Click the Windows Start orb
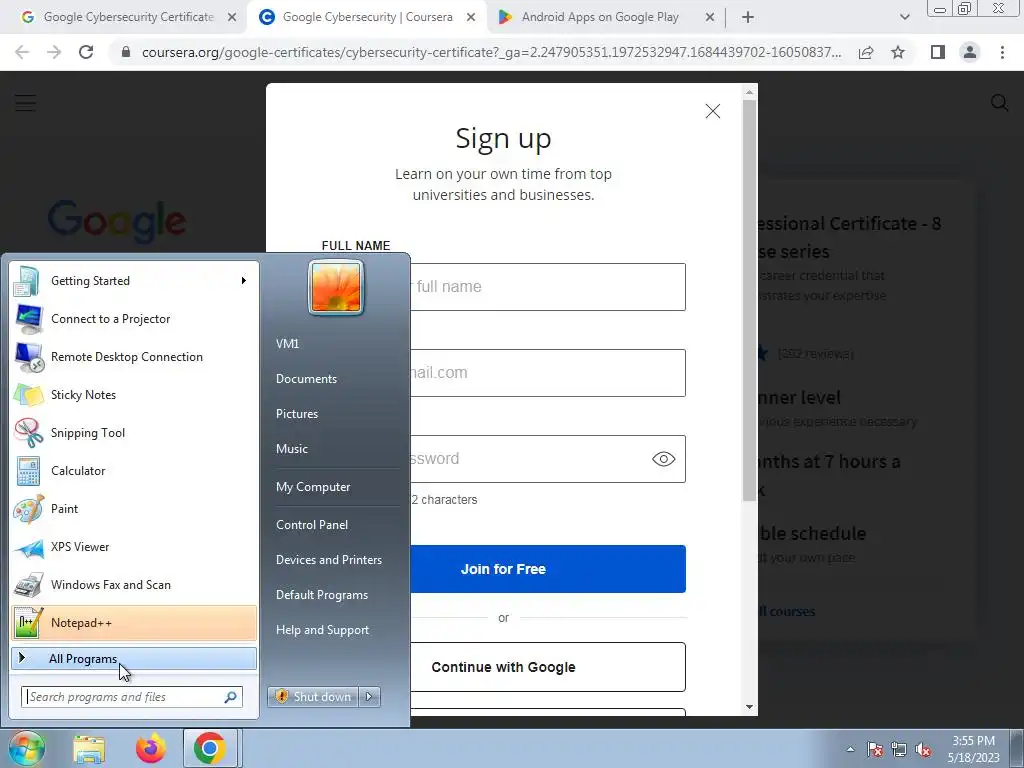Image resolution: width=1024 pixels, height=768 pixels. [x=27, y=748]
